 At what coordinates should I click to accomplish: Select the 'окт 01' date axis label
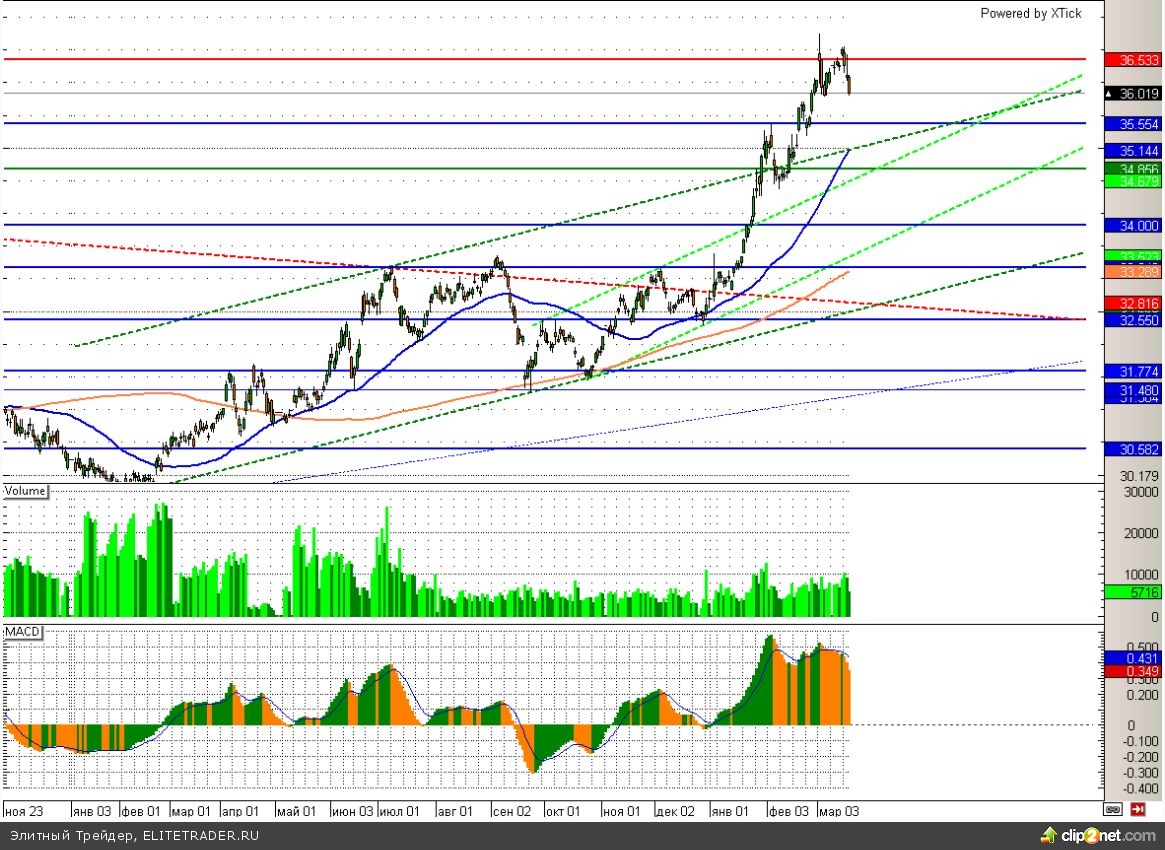click(x=562, y=811)
